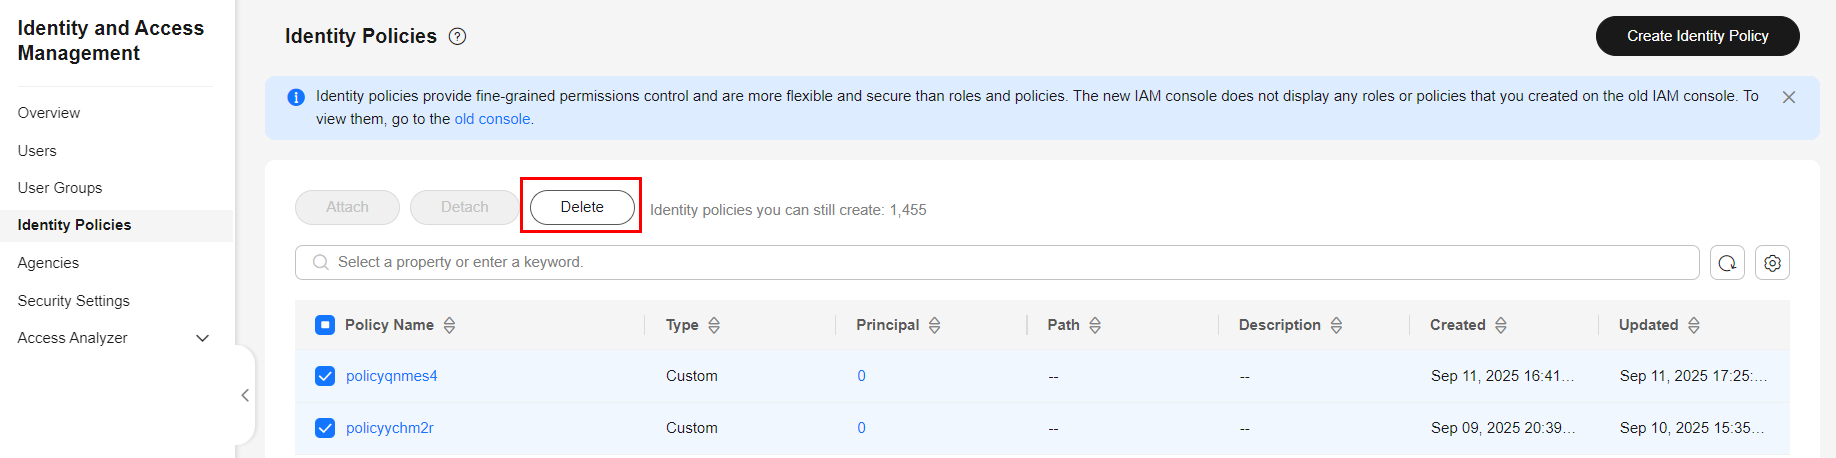The height and width of the screenshot is (458, 1836).
Task: Sort by Path column arrows
Action: click(x=1095, y=325)
